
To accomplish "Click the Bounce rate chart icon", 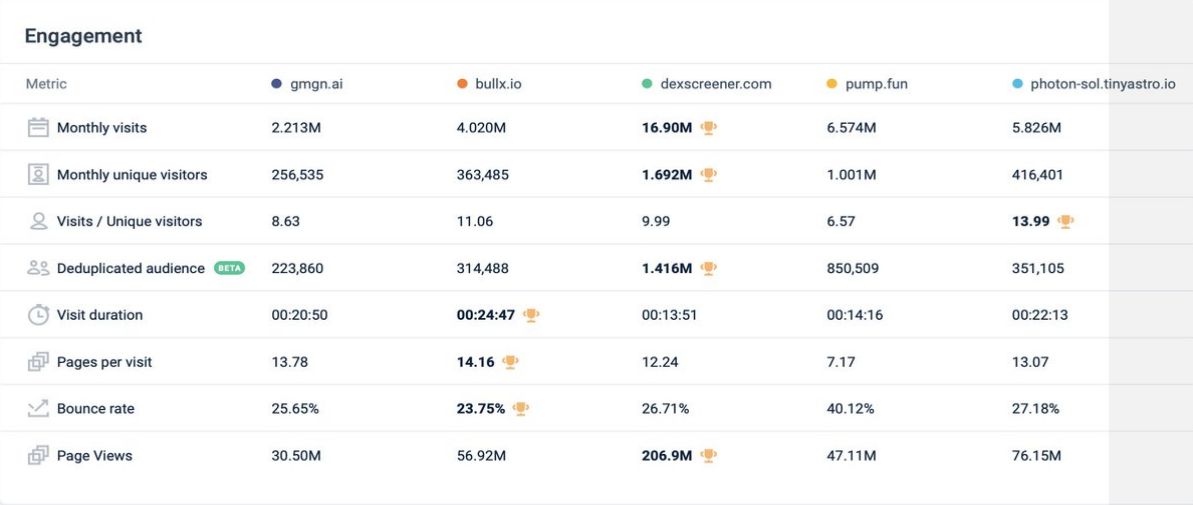I will (38, 408).
